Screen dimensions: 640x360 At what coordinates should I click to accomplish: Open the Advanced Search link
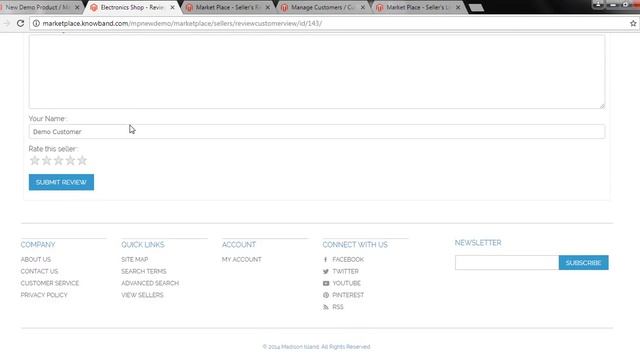tap(150, 283)
